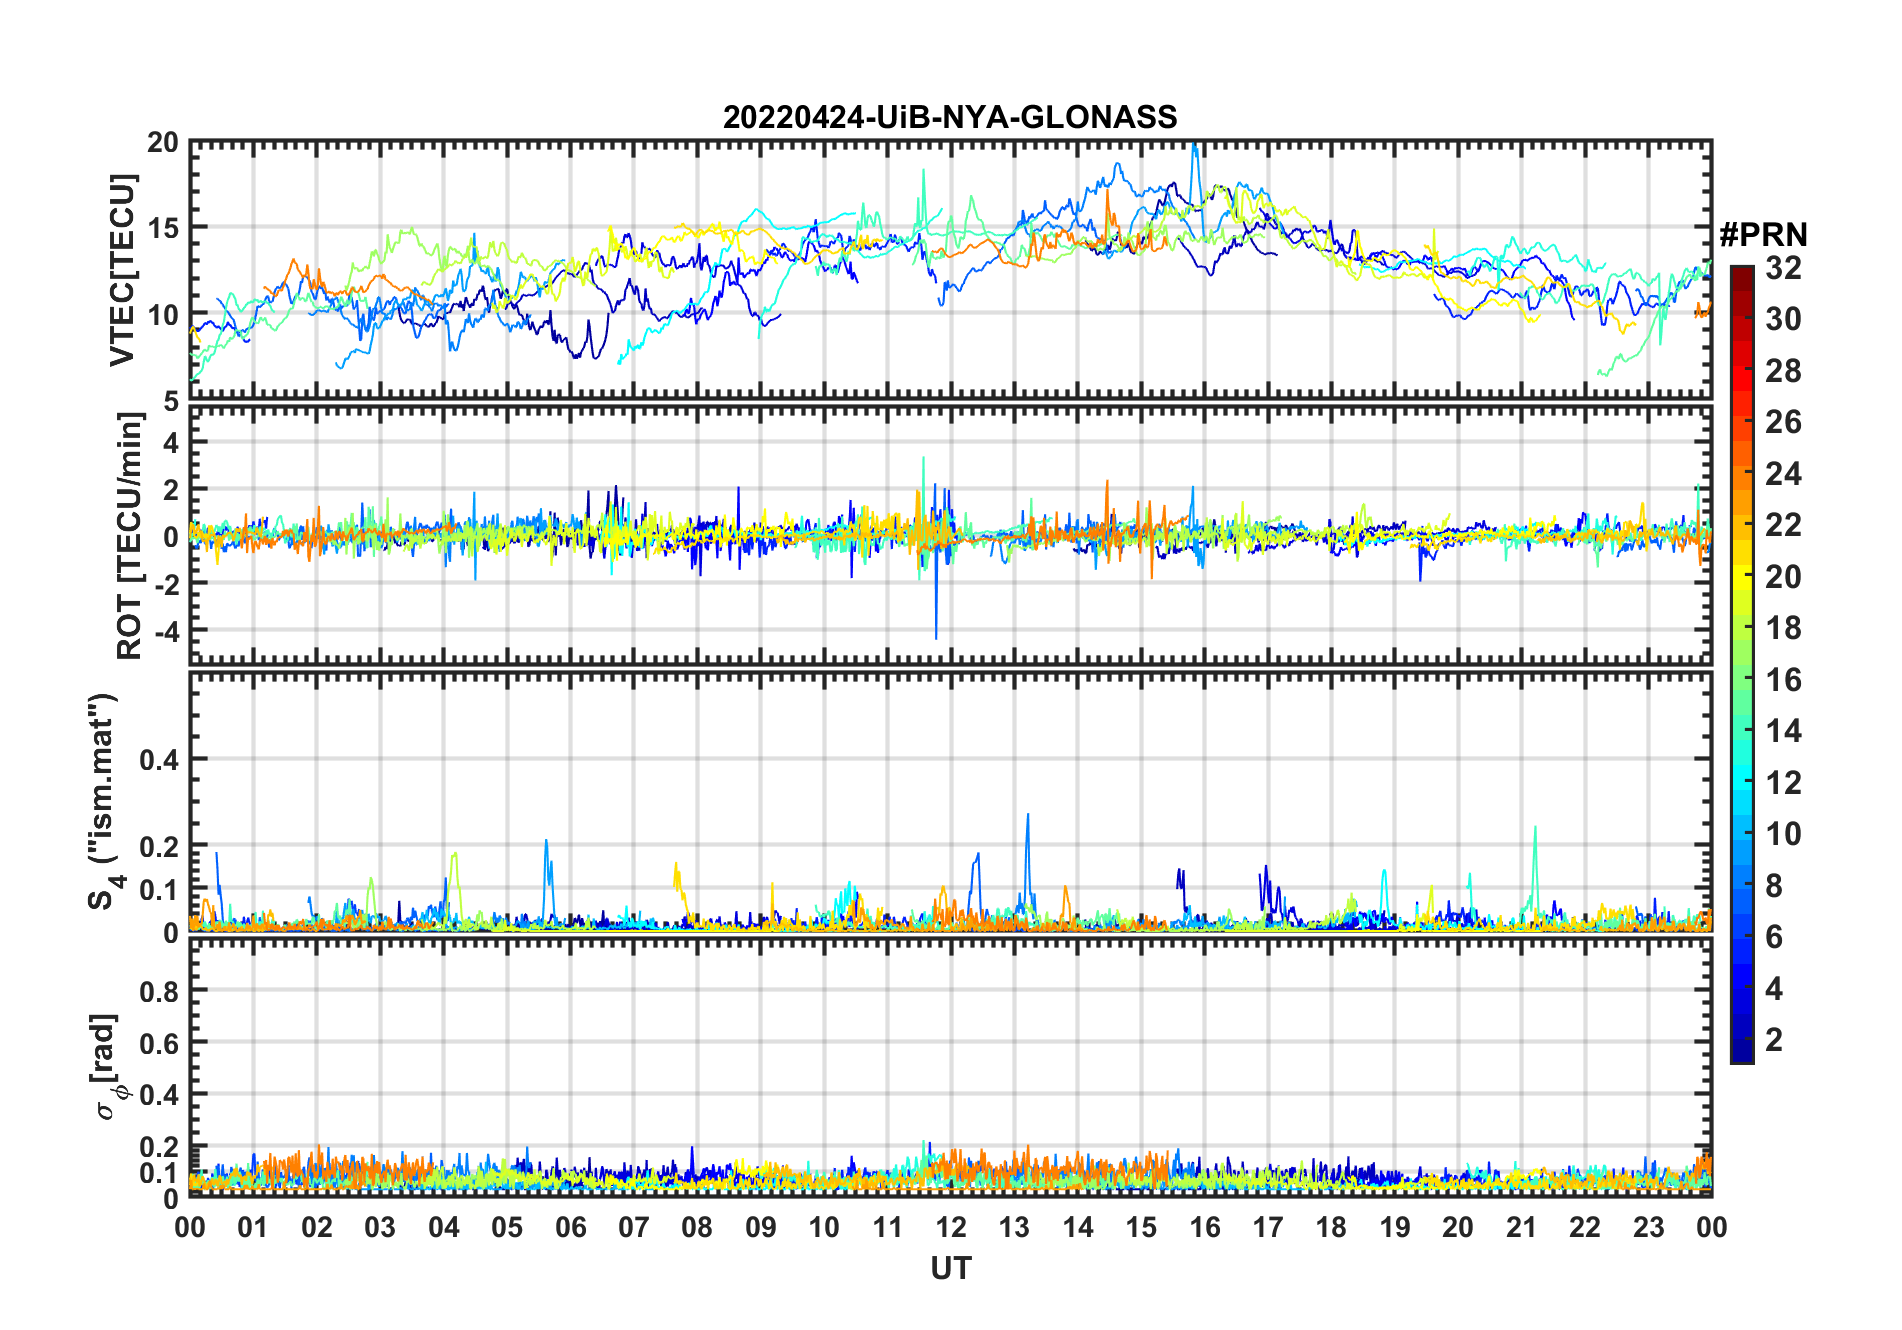Image resolution: width=1902 pixels, height=1330 pixels.
Task: Click VTEC y-axis tick label "20"
Action: [163, 143]
